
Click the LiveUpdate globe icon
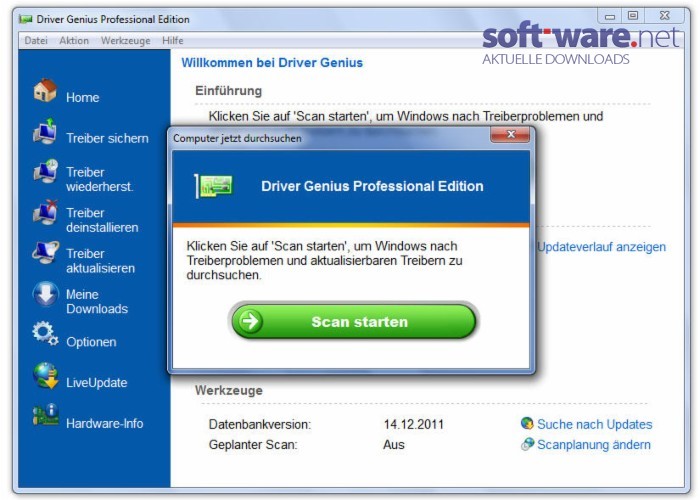[x=46, y=375]
